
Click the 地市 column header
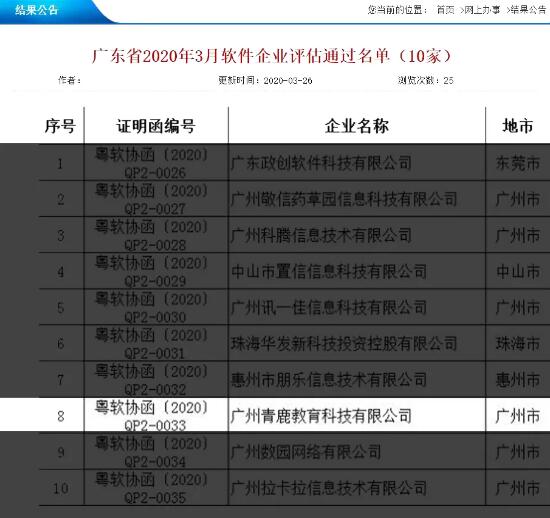click(518, 126)
